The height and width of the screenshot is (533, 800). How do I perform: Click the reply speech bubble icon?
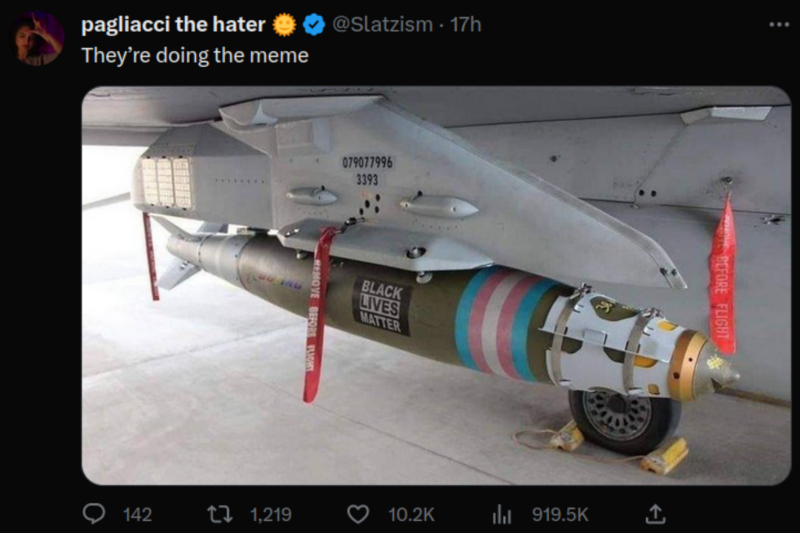click(x=93, y=514)
